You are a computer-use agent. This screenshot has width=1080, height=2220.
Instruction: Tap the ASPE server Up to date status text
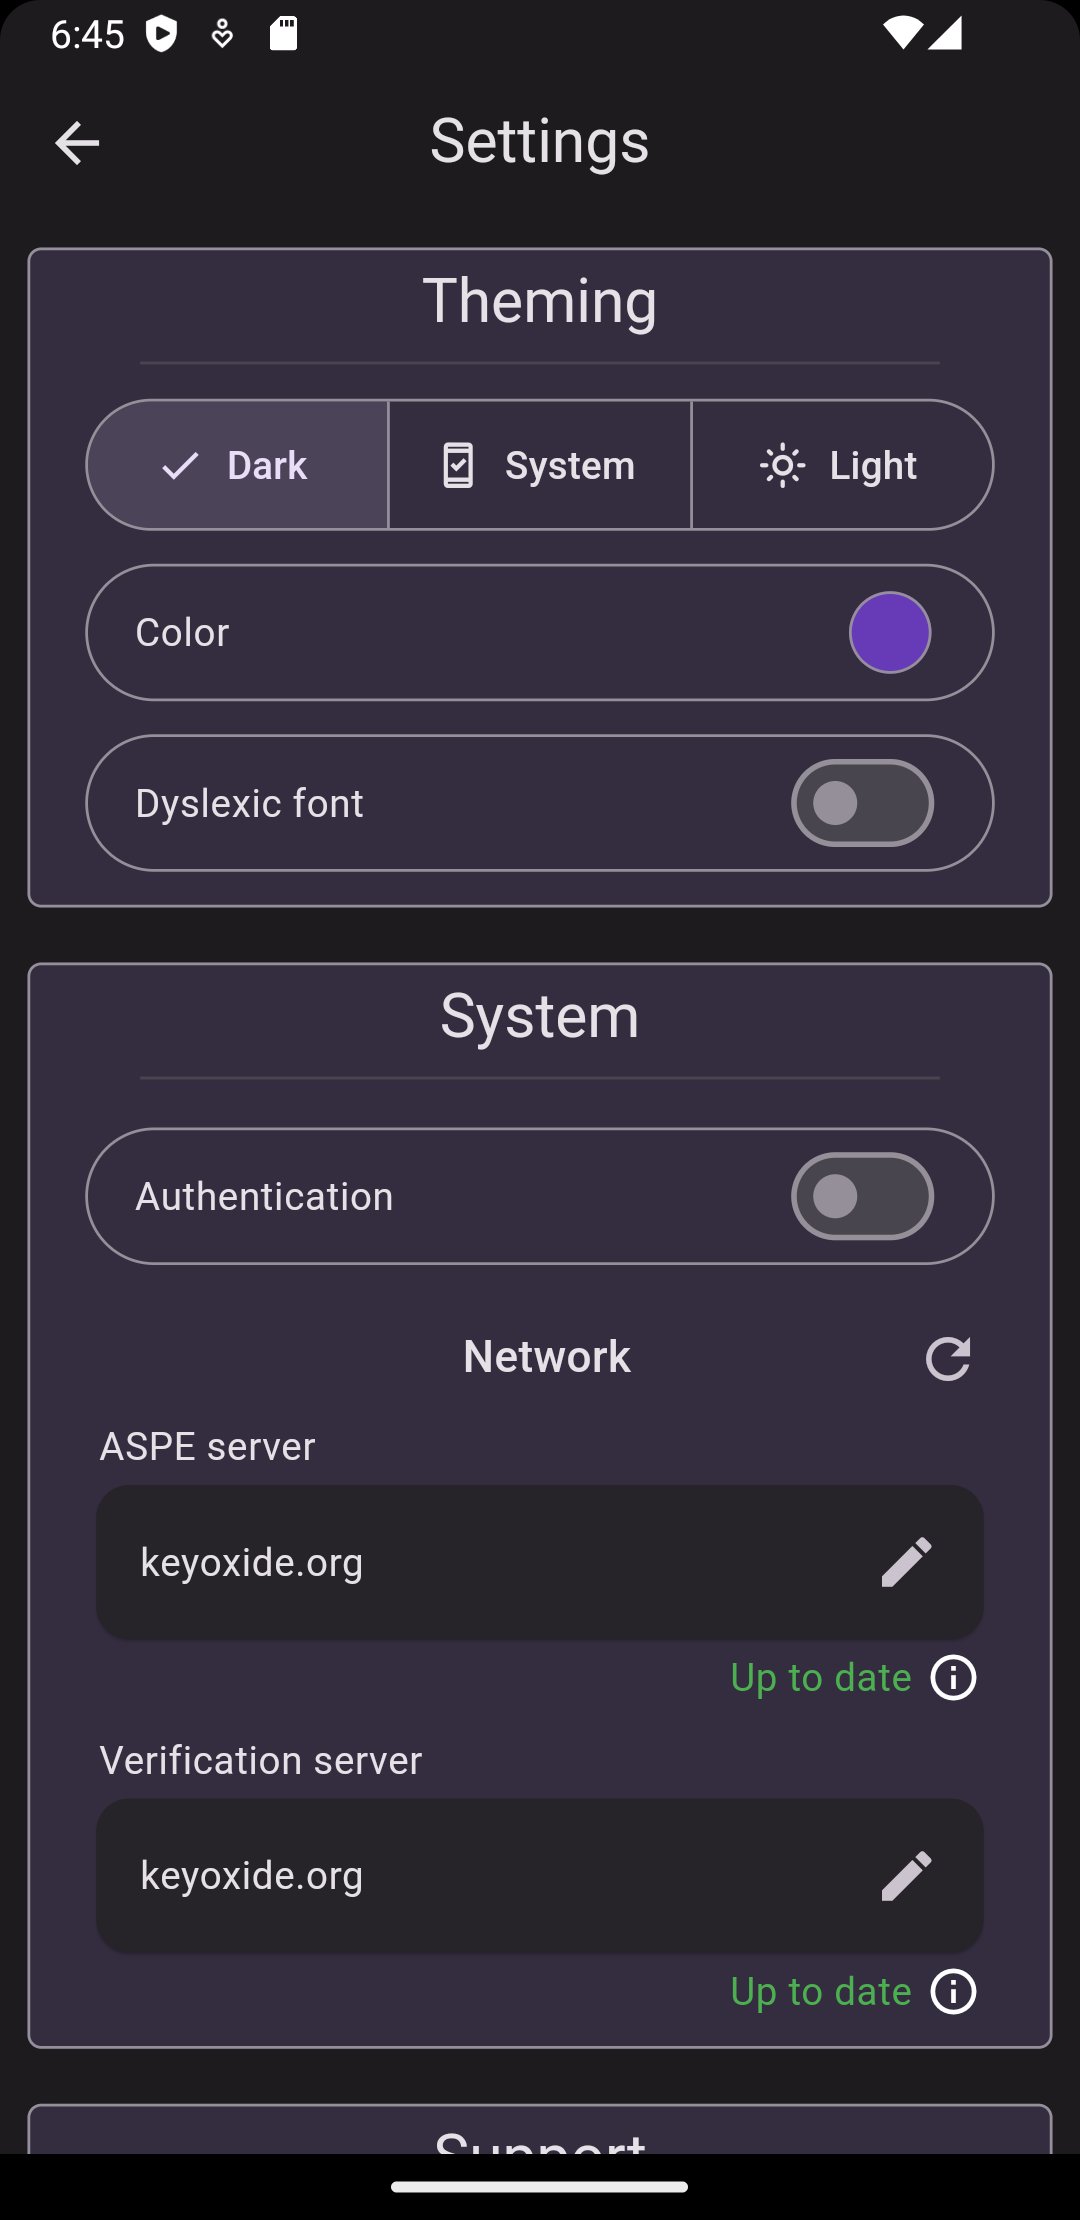820,1678
